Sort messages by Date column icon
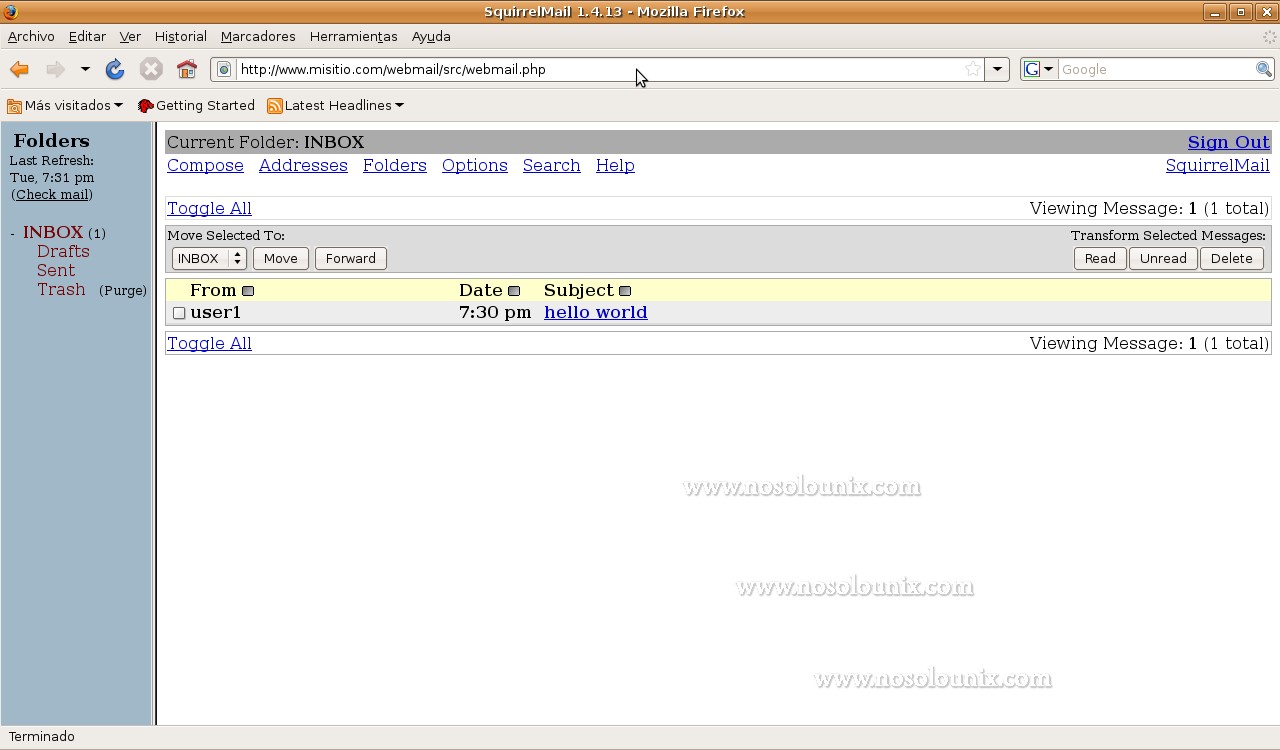The height and width of the screenshot is (750, 1280). pos(514,291)
